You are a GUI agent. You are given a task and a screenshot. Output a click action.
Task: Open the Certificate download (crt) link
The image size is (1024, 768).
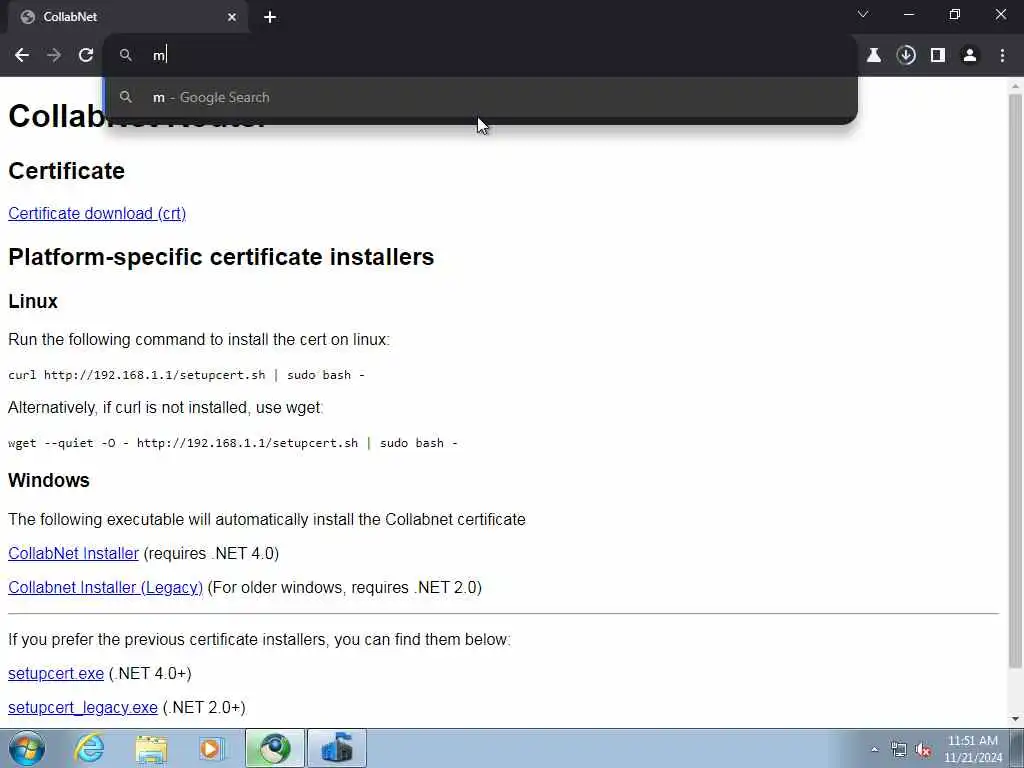(x=97, y=214)
